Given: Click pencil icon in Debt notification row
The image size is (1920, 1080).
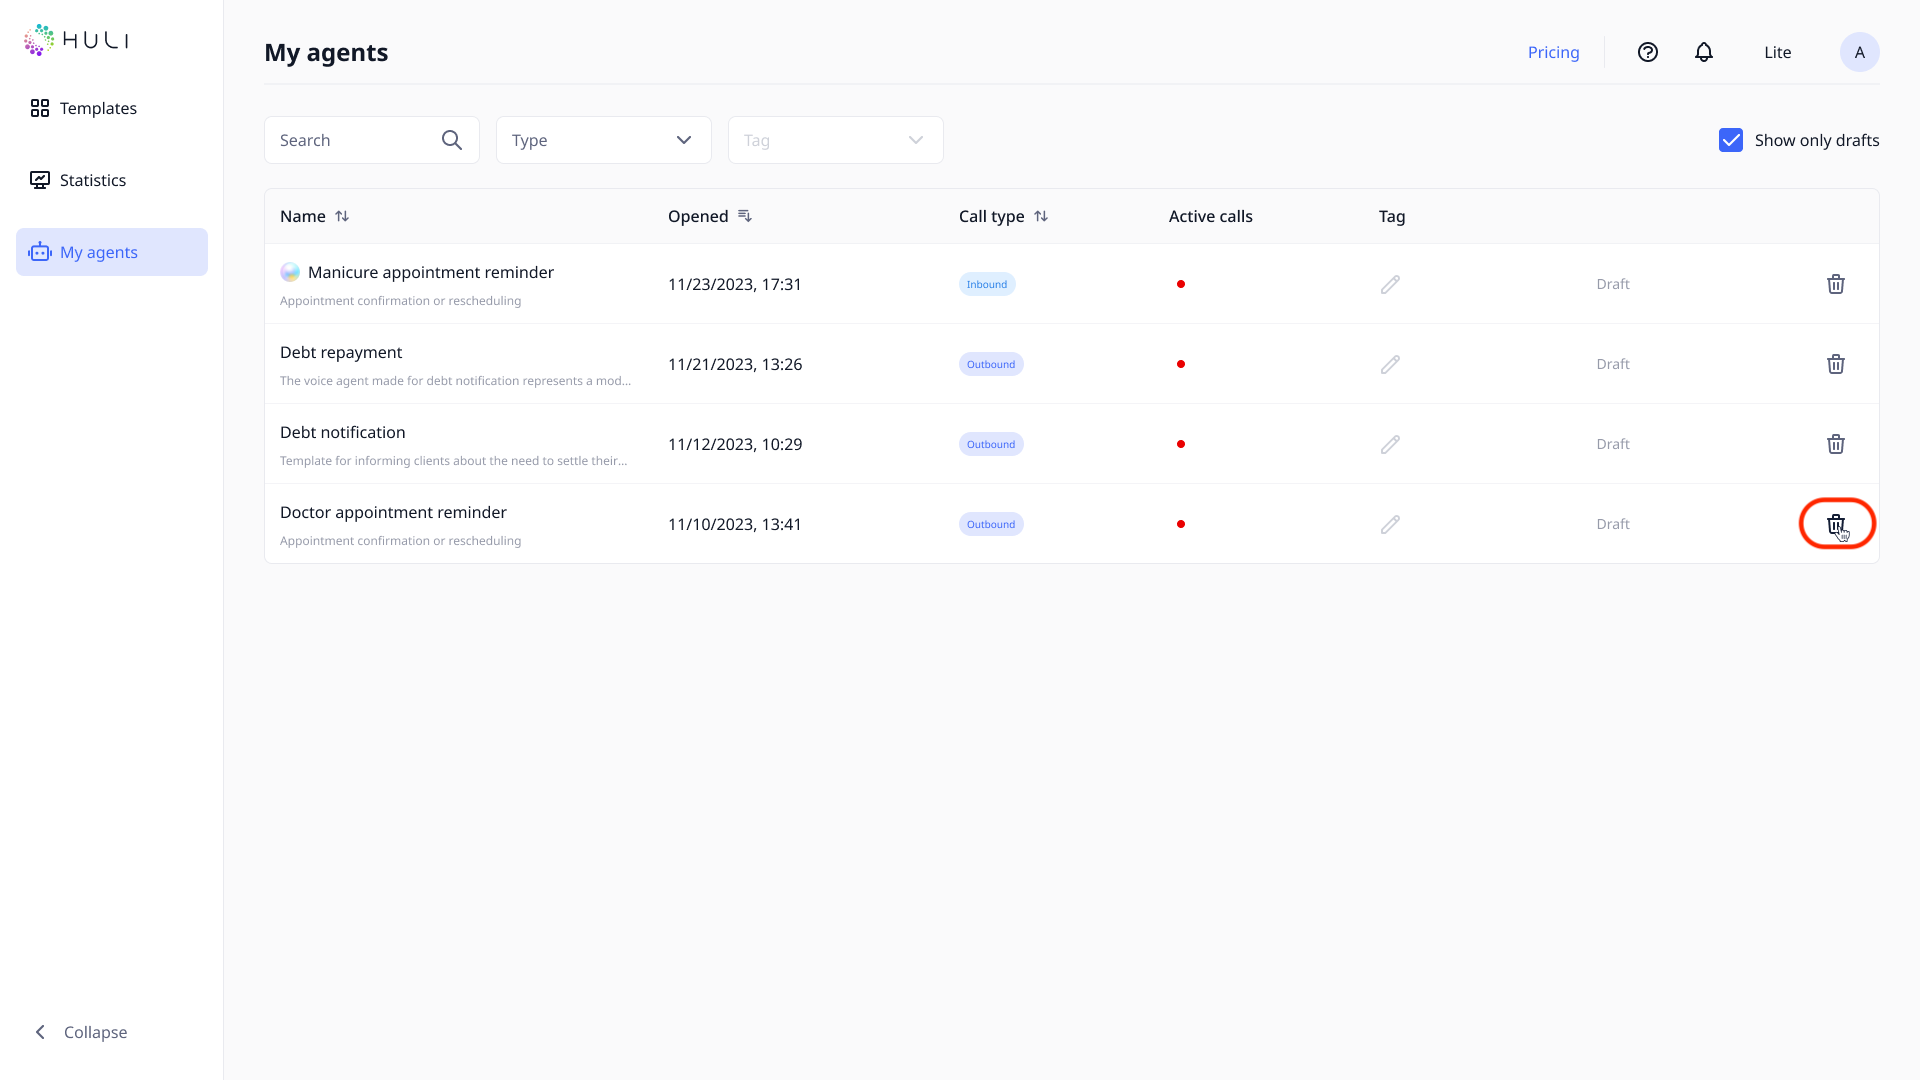Looking at the screenshot, I should click(x=1390, y=444).
